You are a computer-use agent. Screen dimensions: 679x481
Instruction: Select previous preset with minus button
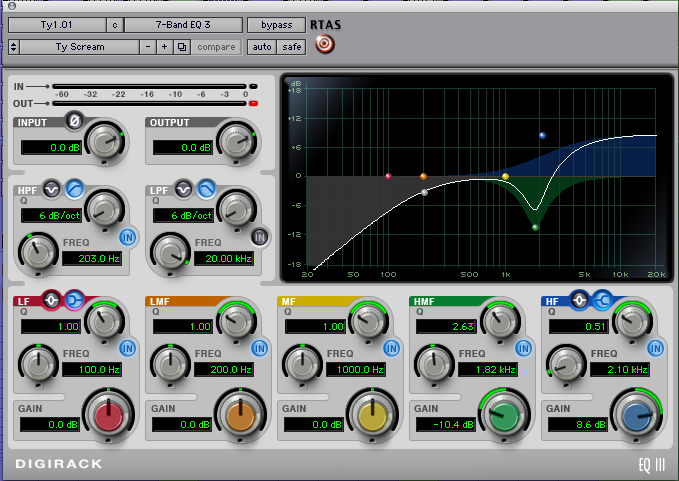pyautogui.click(x=148, y=47)
